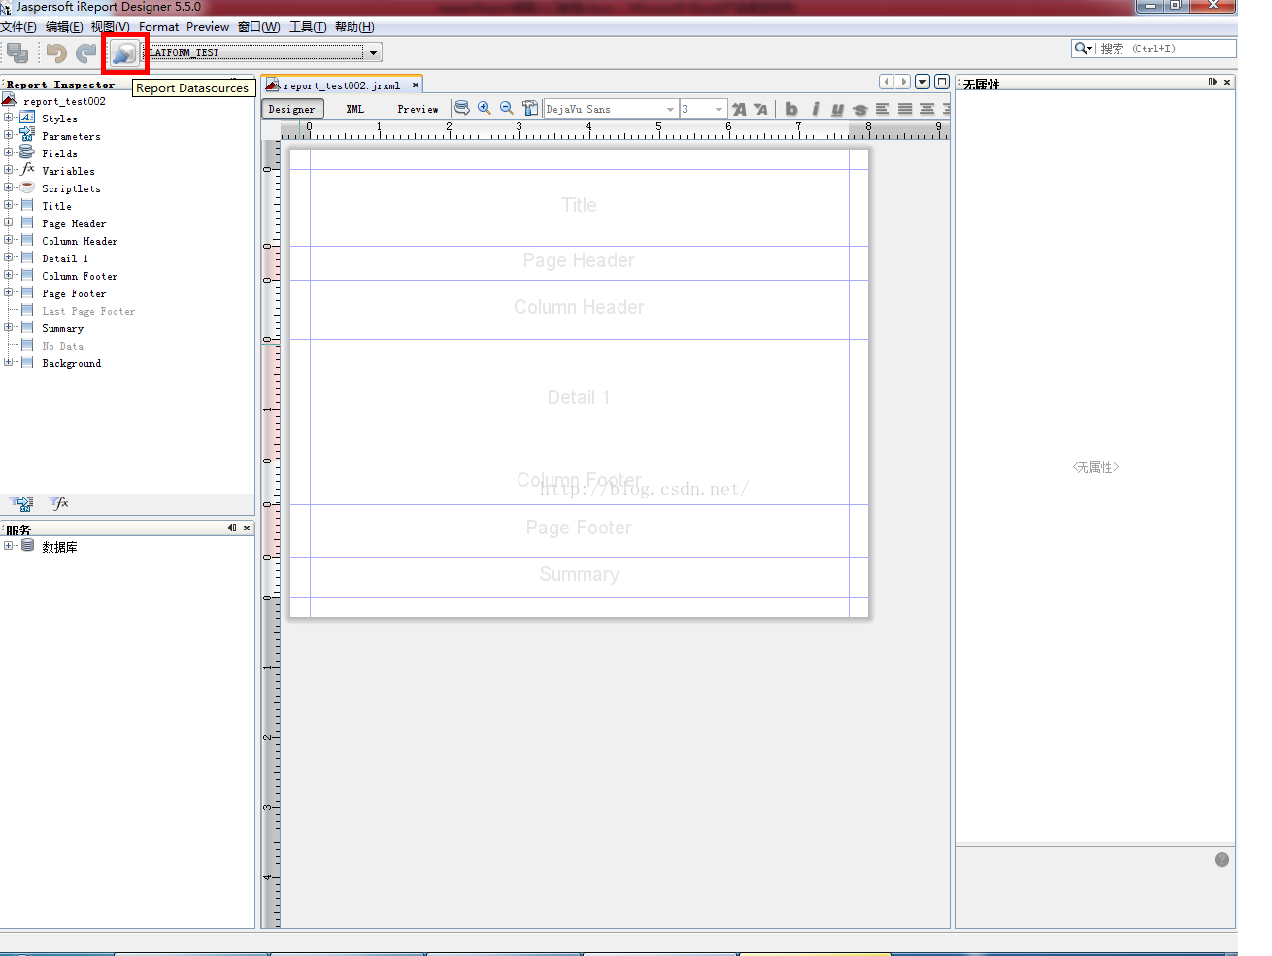Expand the 数据库 node in services
The image size is (1272, 956).
point(8,546)
